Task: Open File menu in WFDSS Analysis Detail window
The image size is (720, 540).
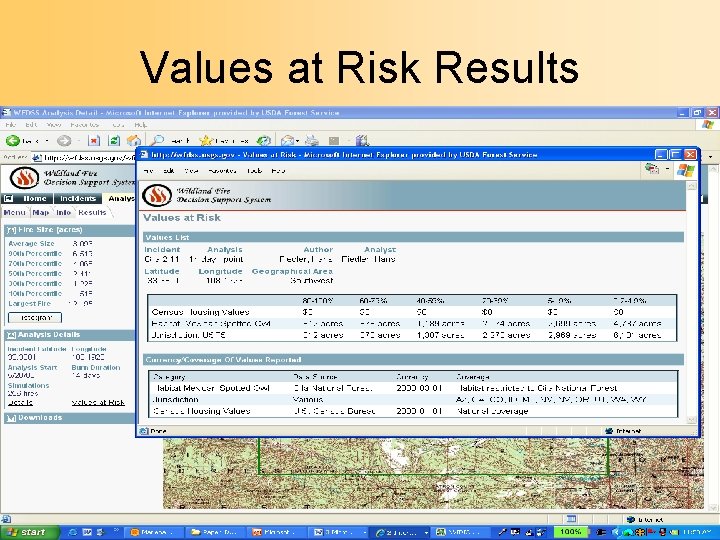Action: click(x=11, y=125)
